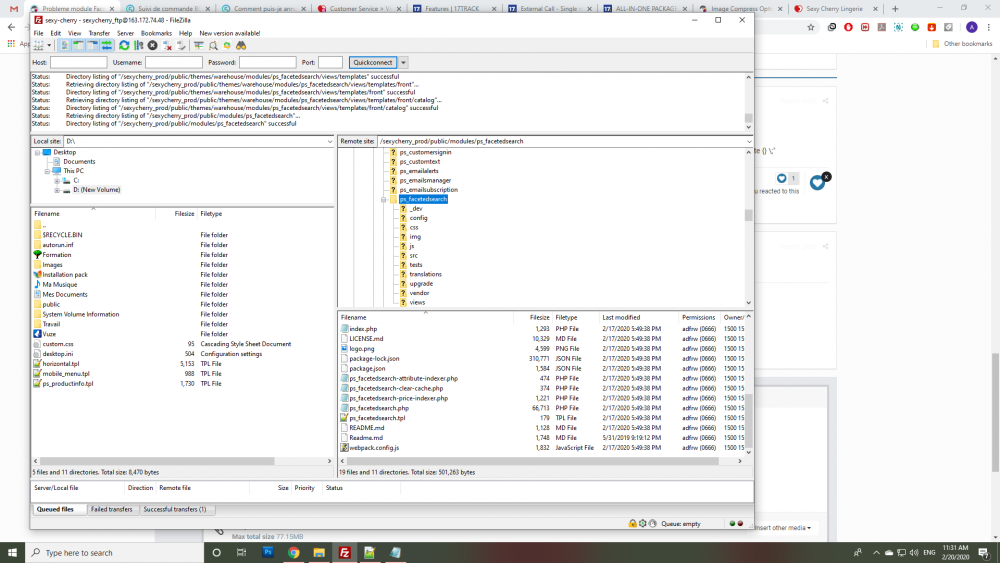1000x563 pixels.
Task: Open the directory listing filters icon
Action: [198, 45]
